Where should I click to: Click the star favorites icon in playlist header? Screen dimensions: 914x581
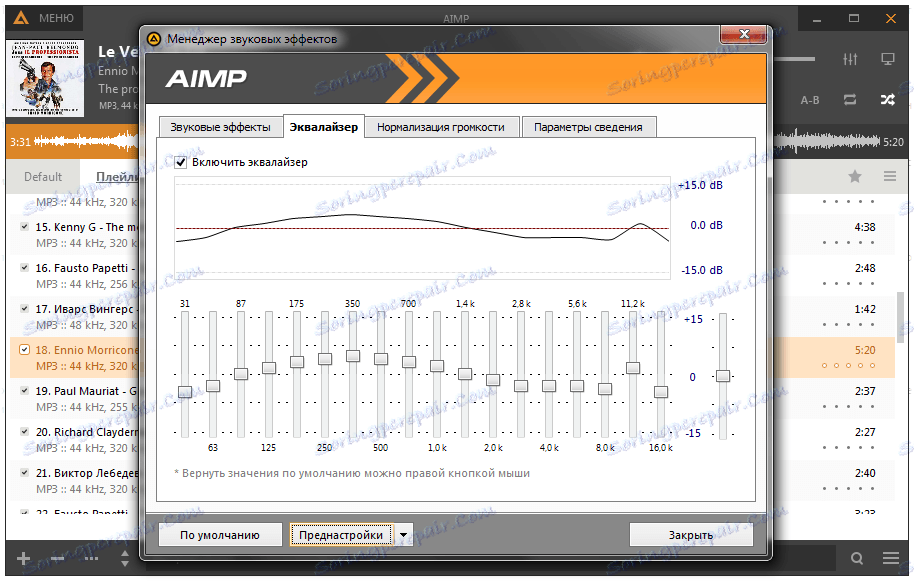(855, 176)
